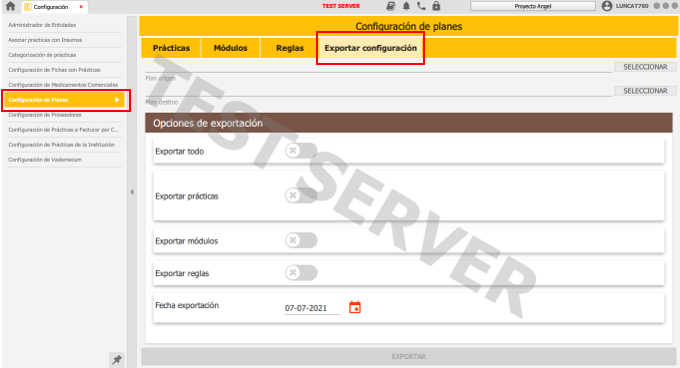Open Configuración de Fichas con Prácticas
Image resolution: width=680 pixels, height=368 pixels.
point(64,70)
